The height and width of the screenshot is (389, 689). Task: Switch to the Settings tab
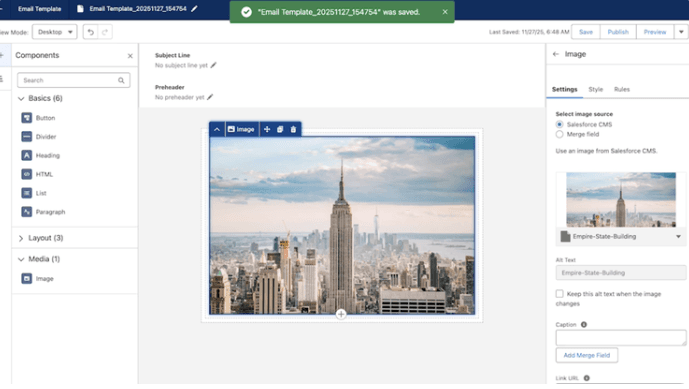[x=565, y=89]
